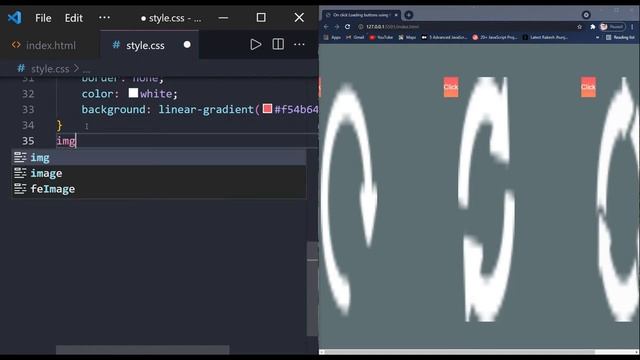Click the VS Code logo icon
The width and height of the screenshot is (640, 360).
[15, 18]
